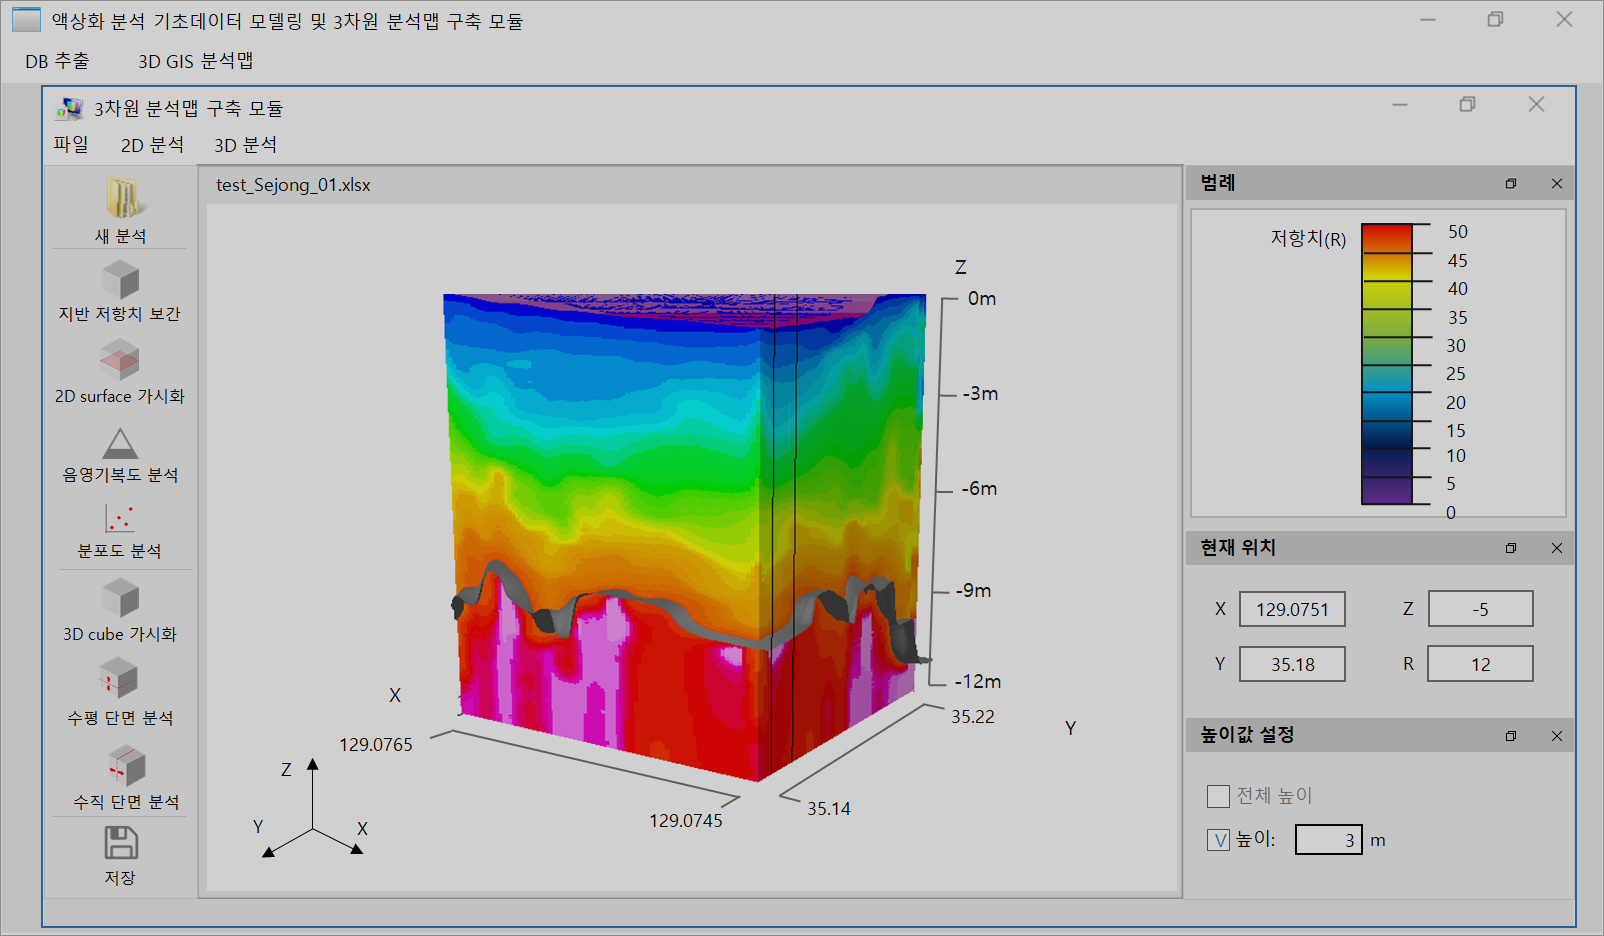Open the 2D 분석 menu
Viewport: 1604px width, 936px height.
[152, 145]
